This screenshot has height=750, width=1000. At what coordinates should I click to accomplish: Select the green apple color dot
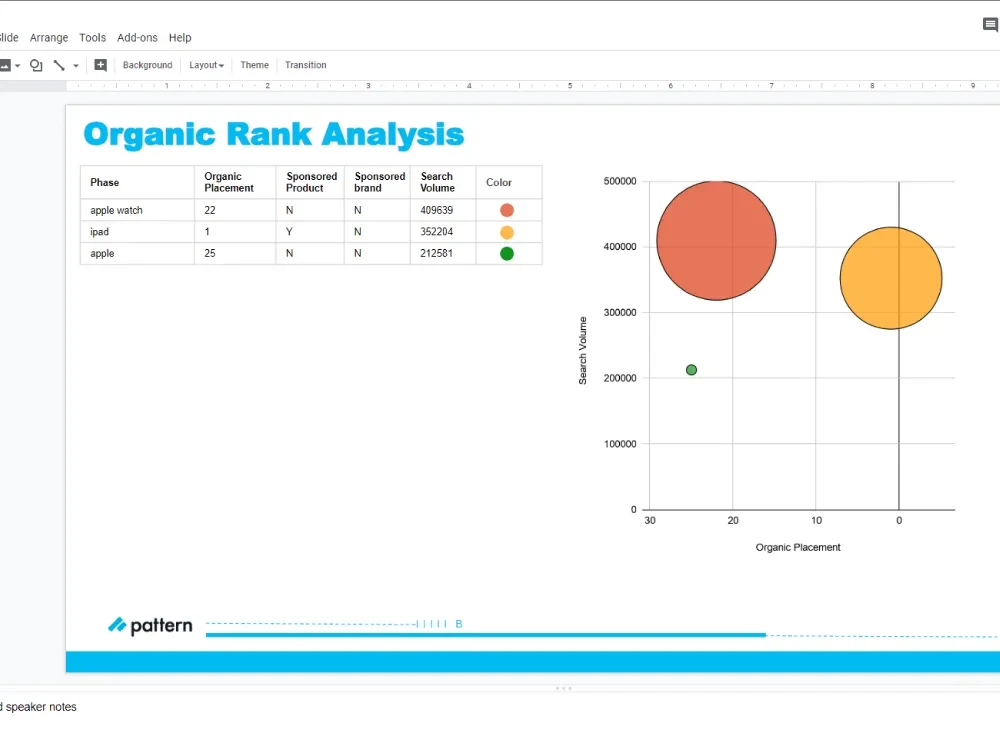pos(507,254)
